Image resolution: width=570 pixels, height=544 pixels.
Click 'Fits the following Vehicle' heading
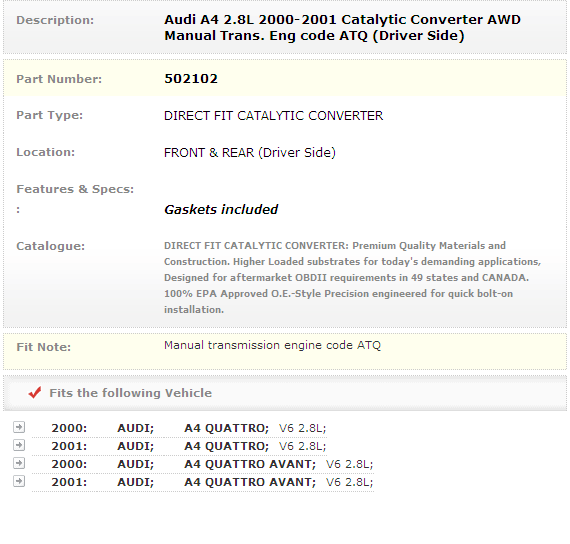[x=131, y=393]
